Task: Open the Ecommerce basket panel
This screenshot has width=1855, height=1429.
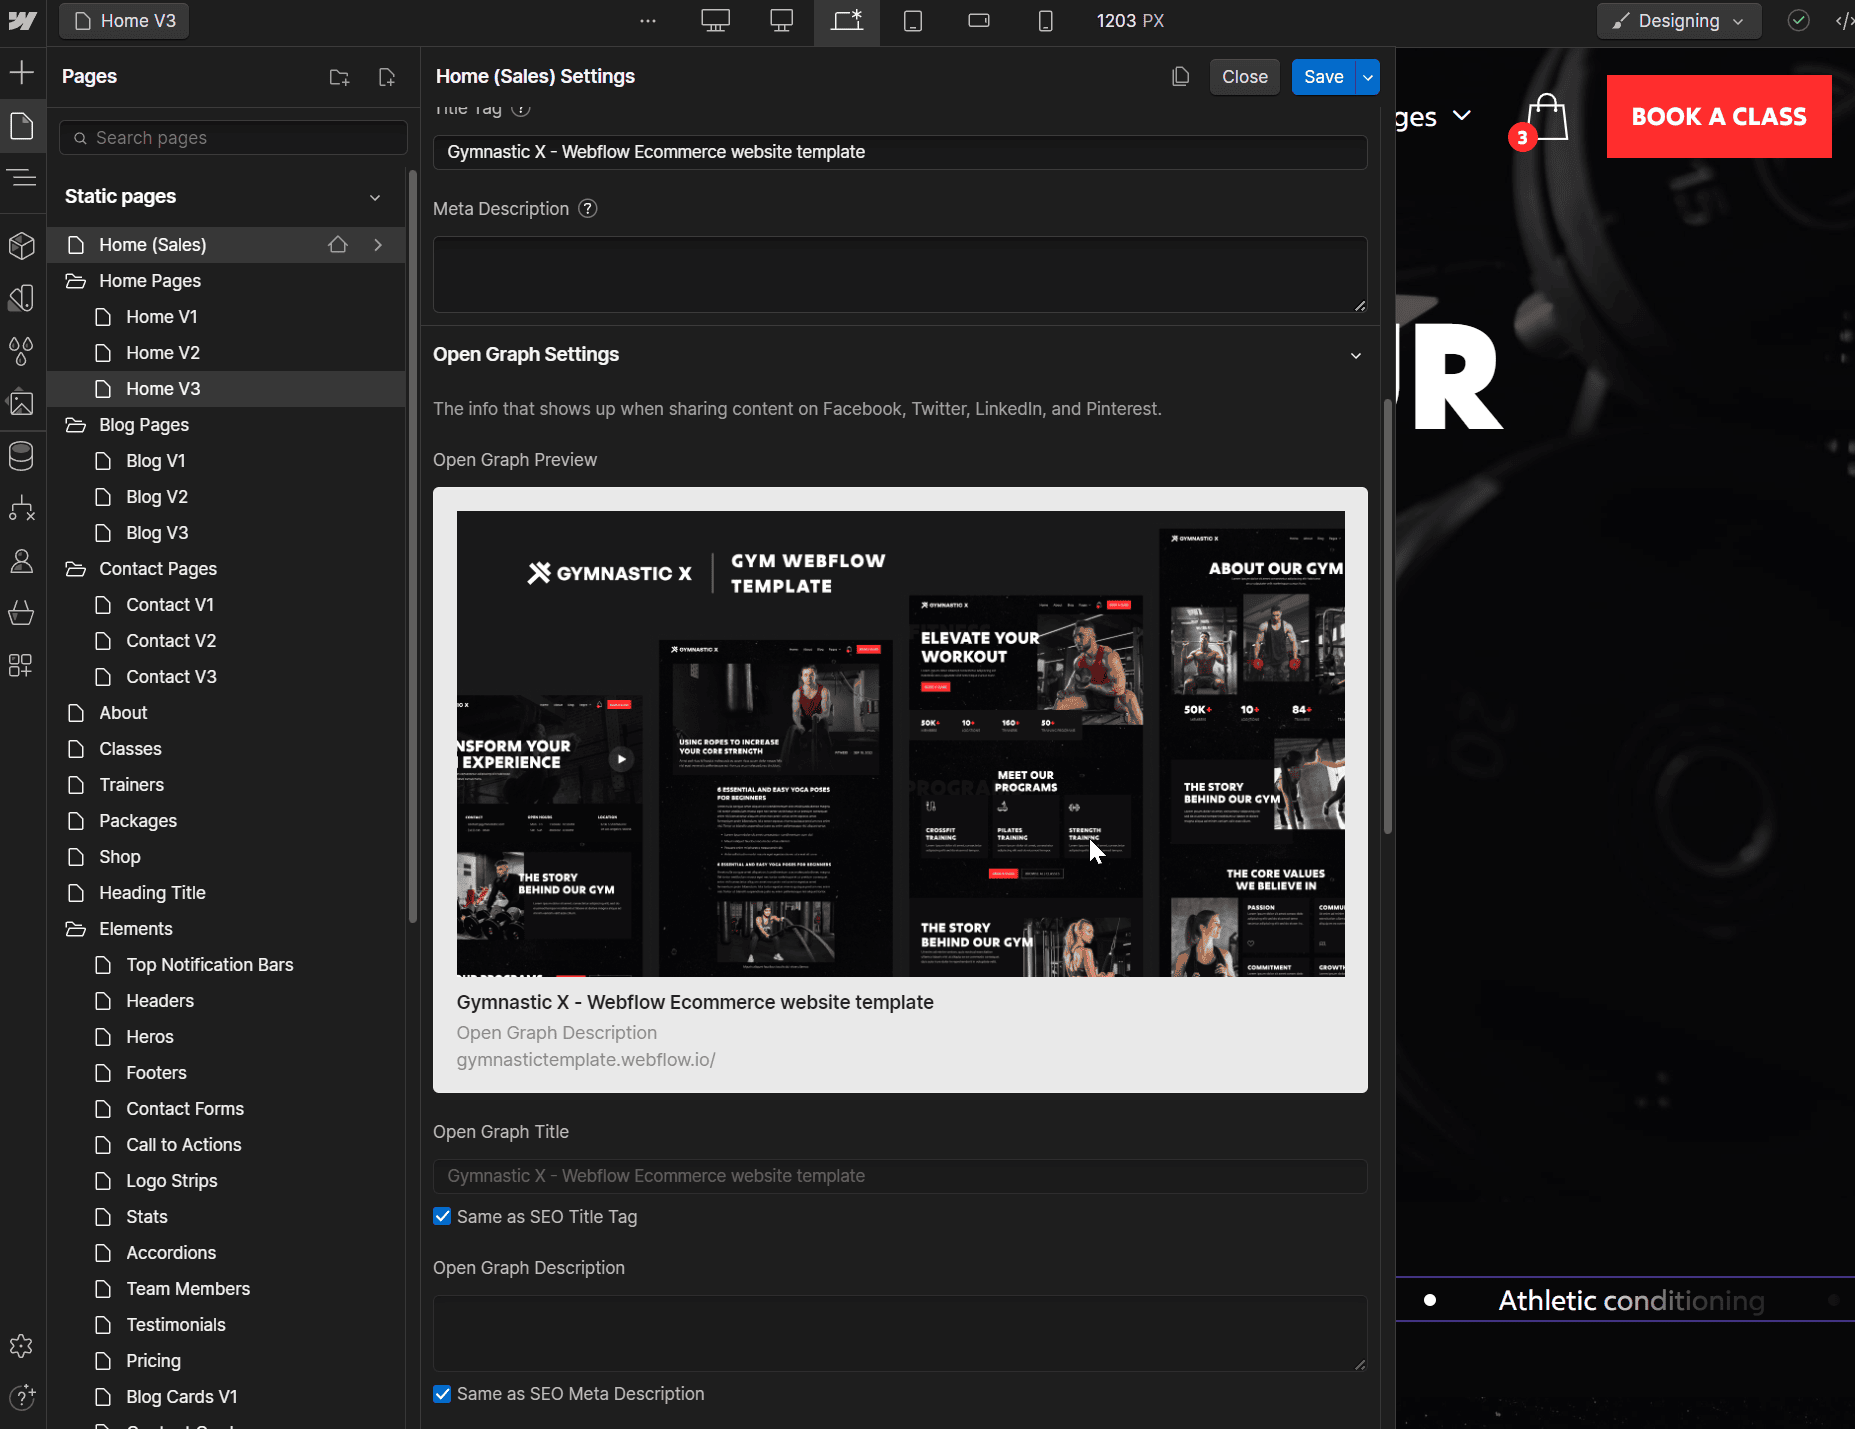Action: [x=22, y=613]
